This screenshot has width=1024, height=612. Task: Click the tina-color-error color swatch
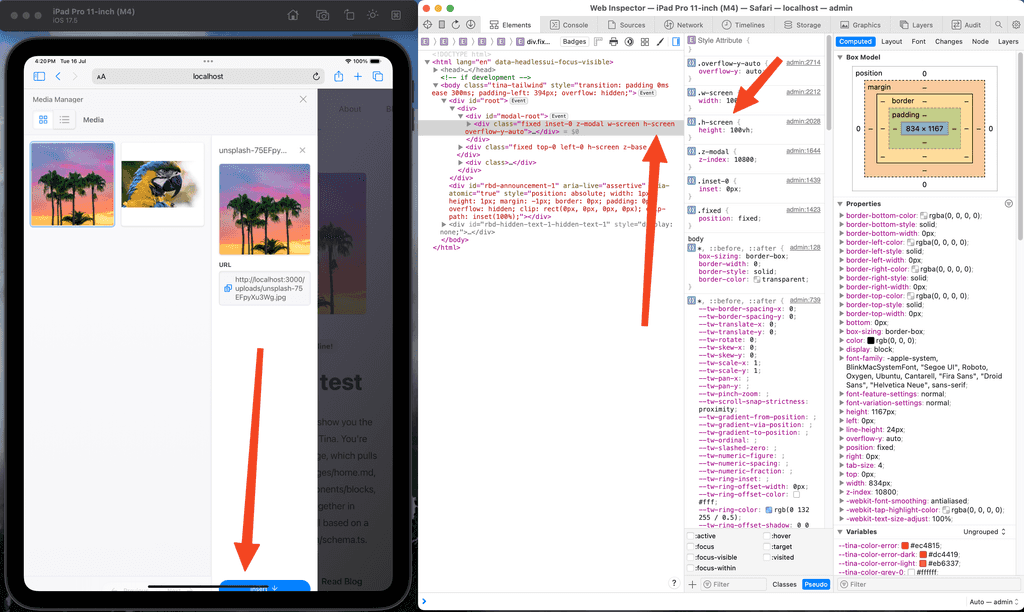click(x=903, y=545)
